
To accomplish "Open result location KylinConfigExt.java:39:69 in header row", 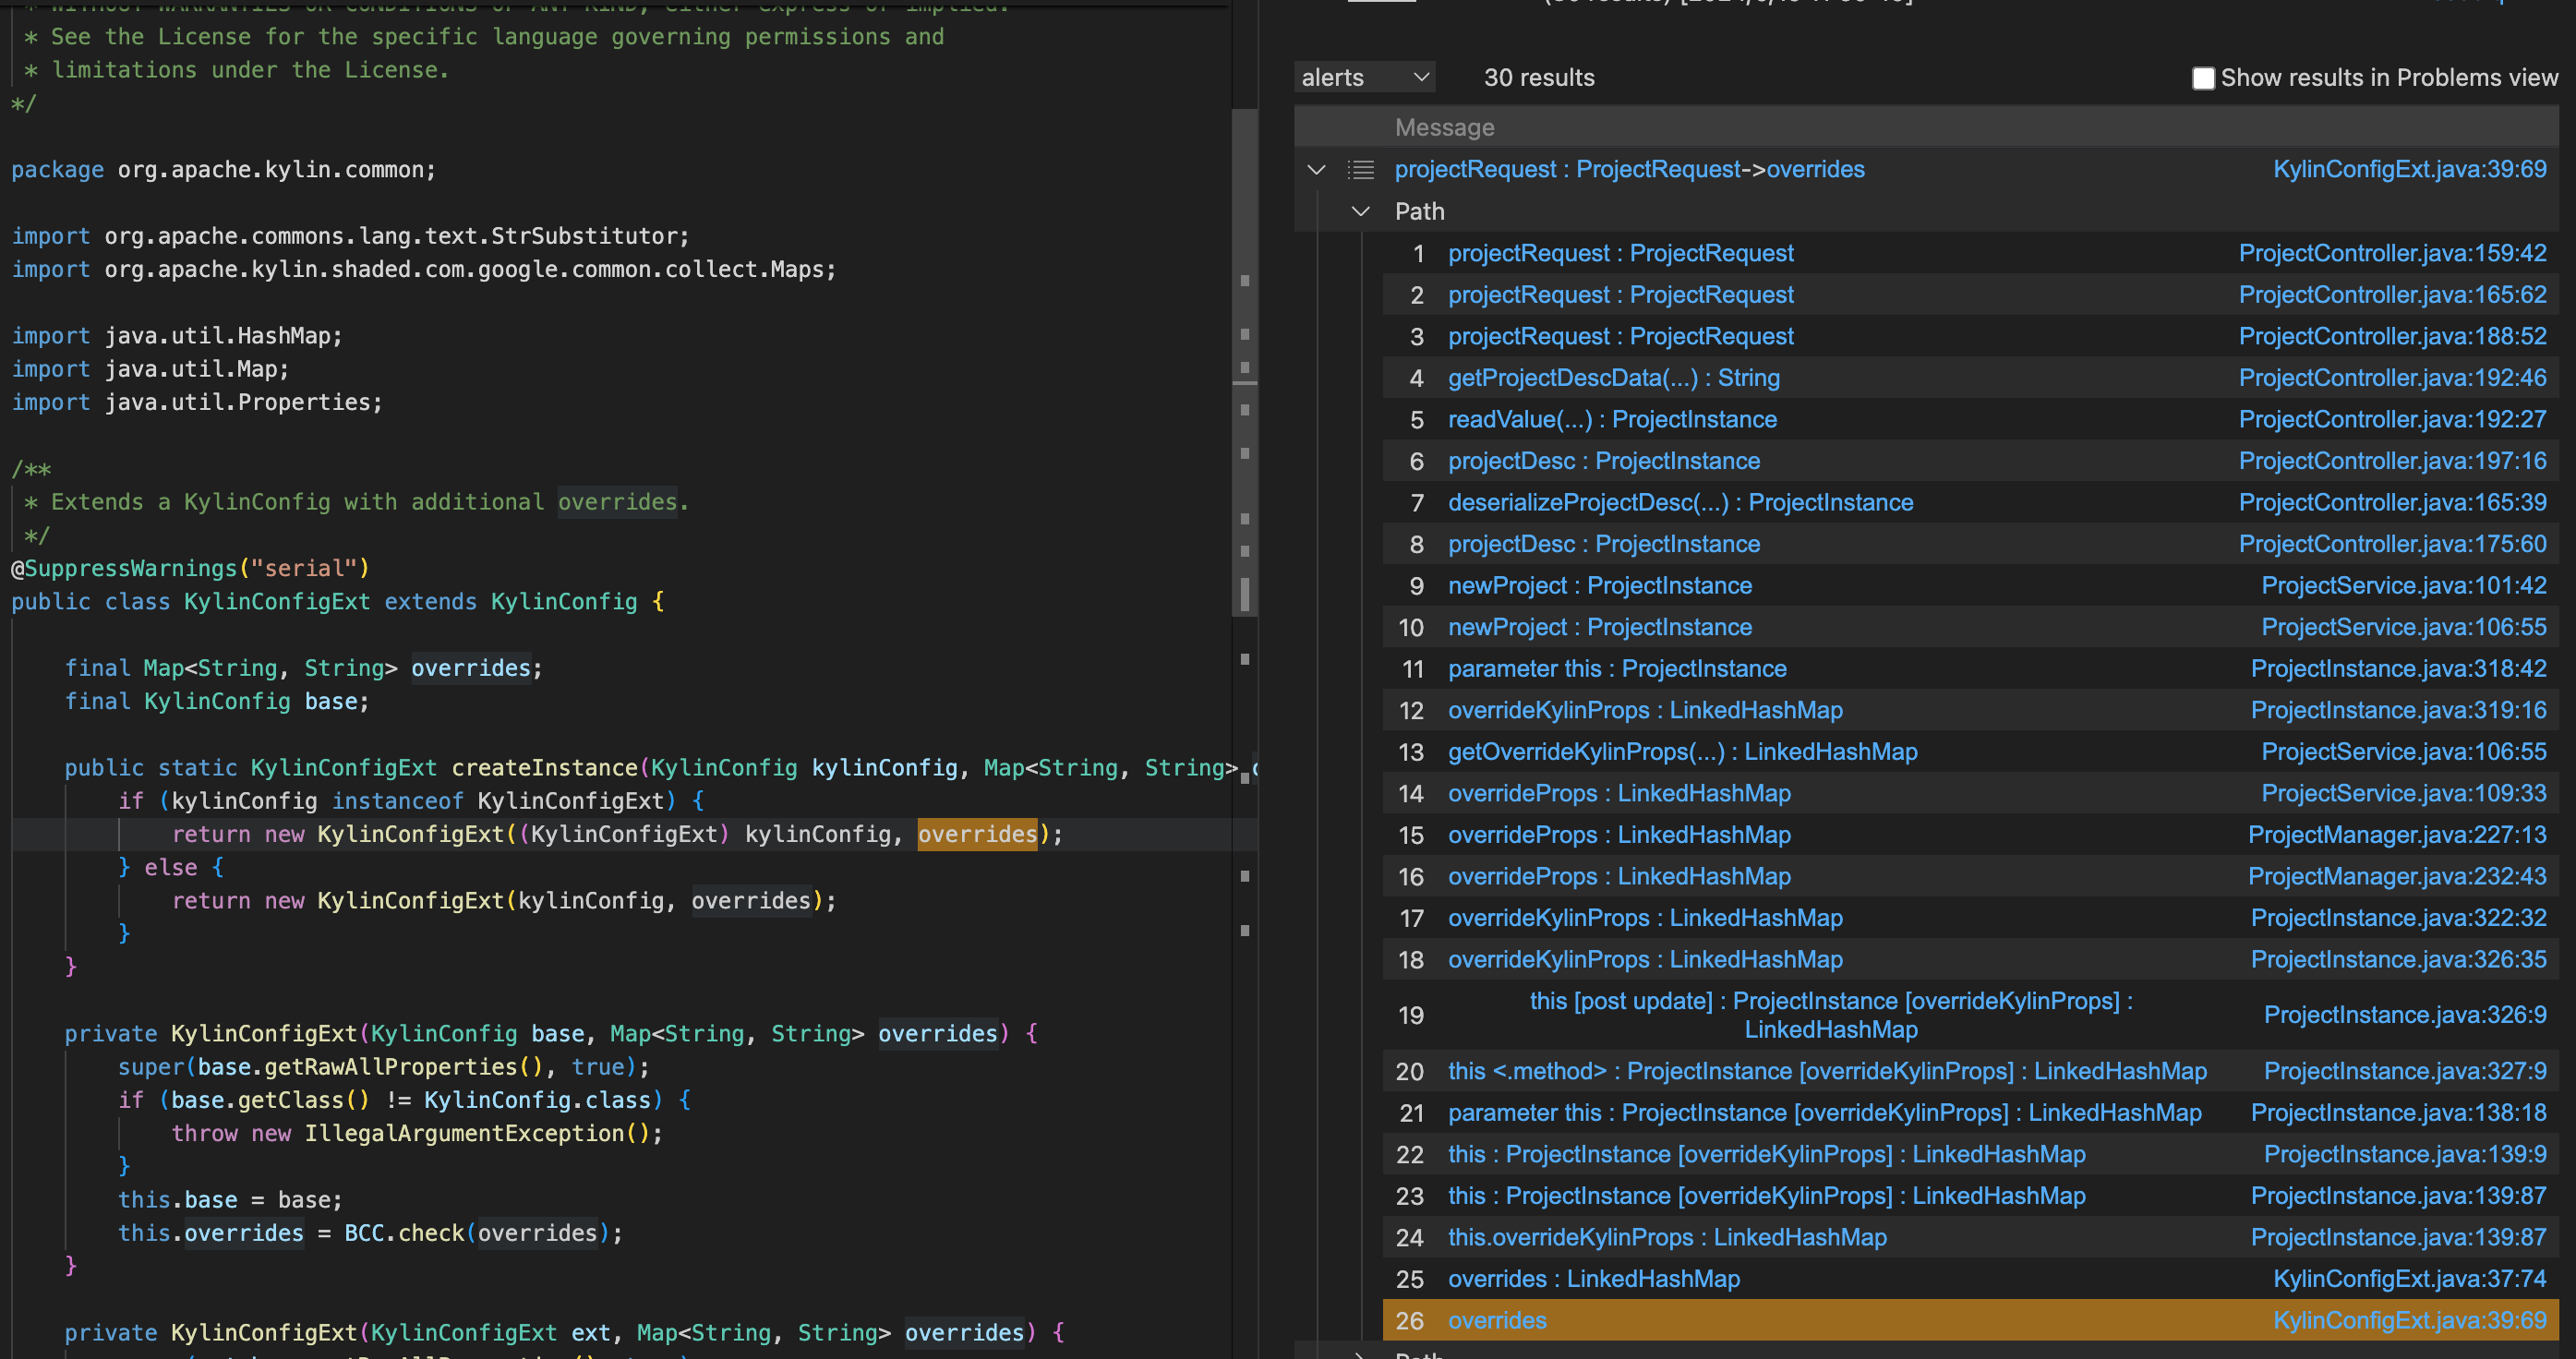I will pos(2409,169).
